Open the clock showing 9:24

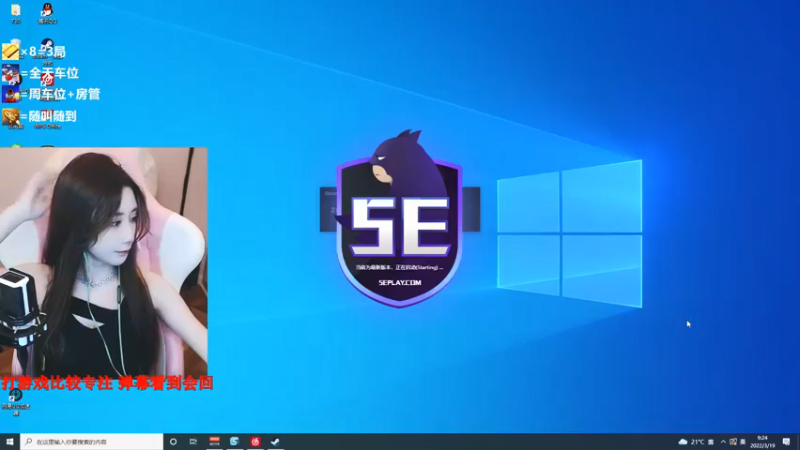763,442
